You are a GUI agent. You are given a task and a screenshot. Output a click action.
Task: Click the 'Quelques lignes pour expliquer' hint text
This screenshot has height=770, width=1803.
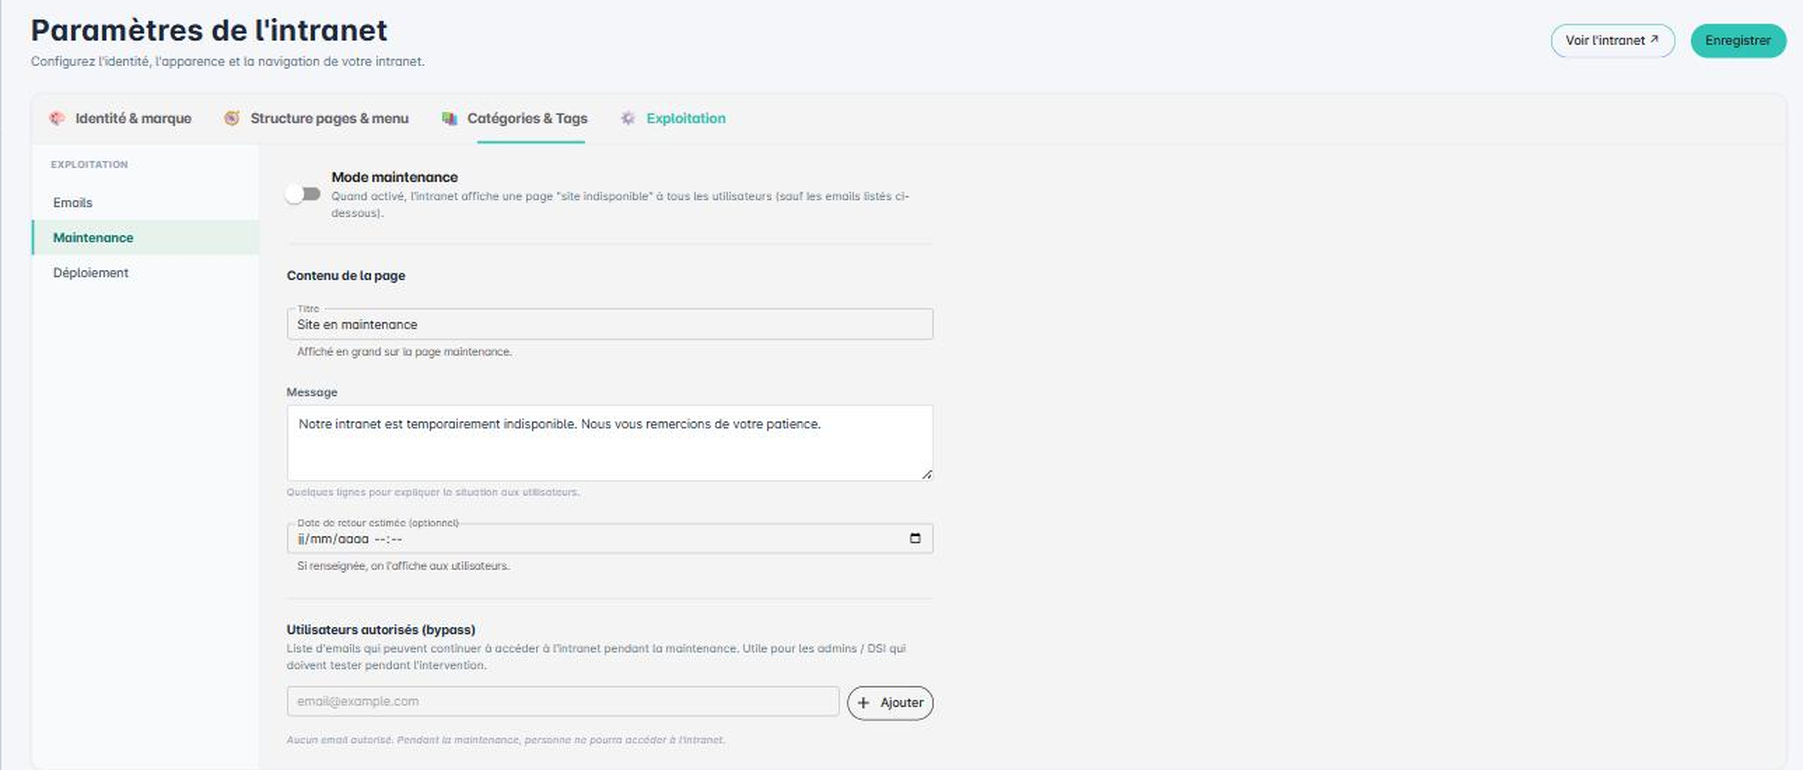tap(433, 492)
